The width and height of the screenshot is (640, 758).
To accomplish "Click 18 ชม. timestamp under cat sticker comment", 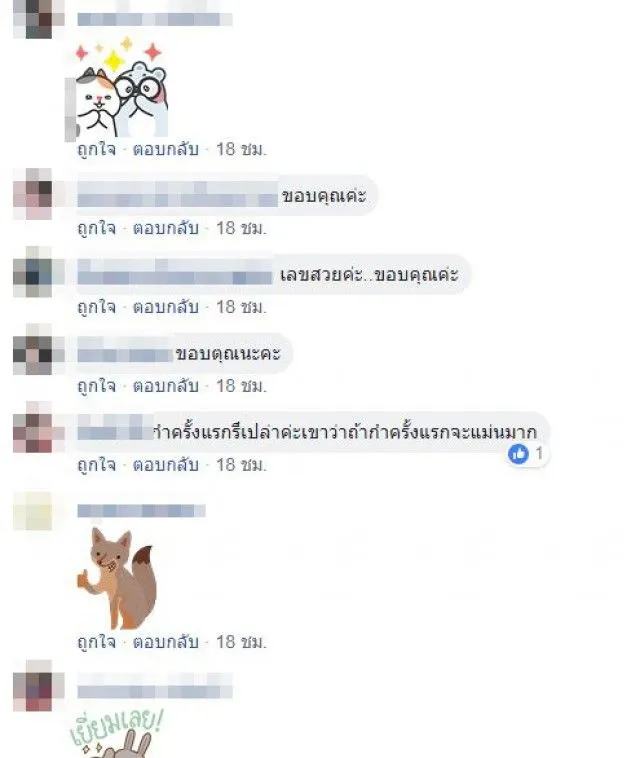I will pyautogui.click(x=241, y=149).
